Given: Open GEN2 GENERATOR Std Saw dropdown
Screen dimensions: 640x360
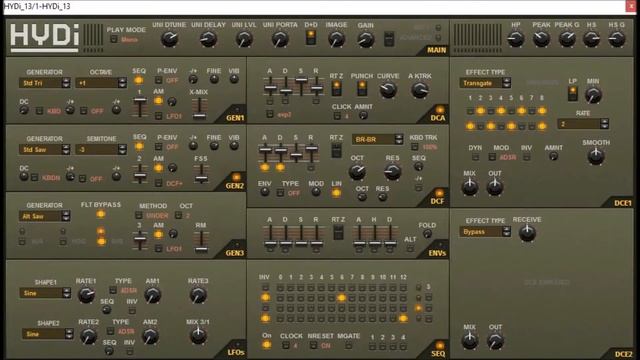Looking at the screenshot, I should point(44,149).
